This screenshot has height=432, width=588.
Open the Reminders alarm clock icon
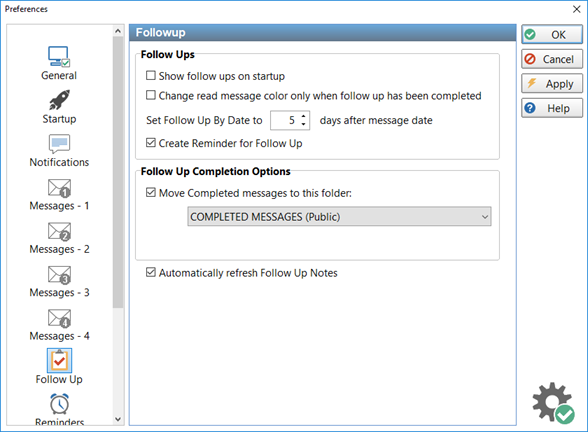point(59,404)
